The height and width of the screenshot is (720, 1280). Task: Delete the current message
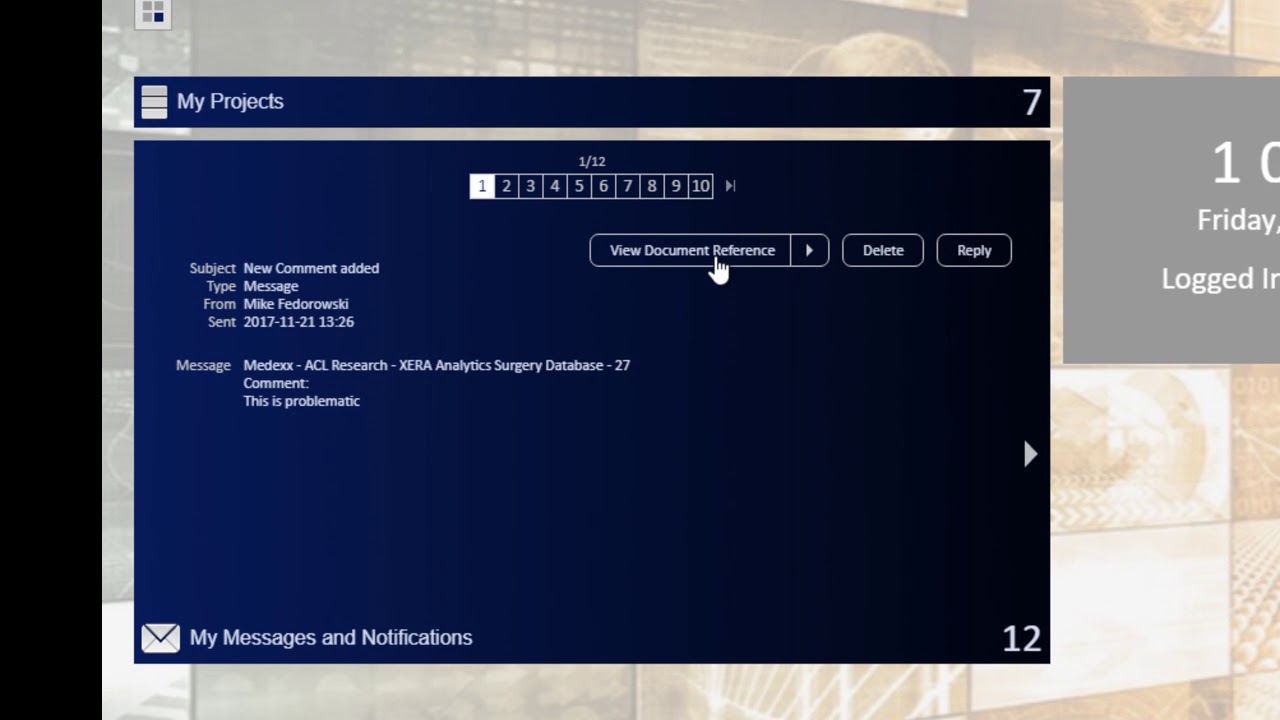(883, 250)
